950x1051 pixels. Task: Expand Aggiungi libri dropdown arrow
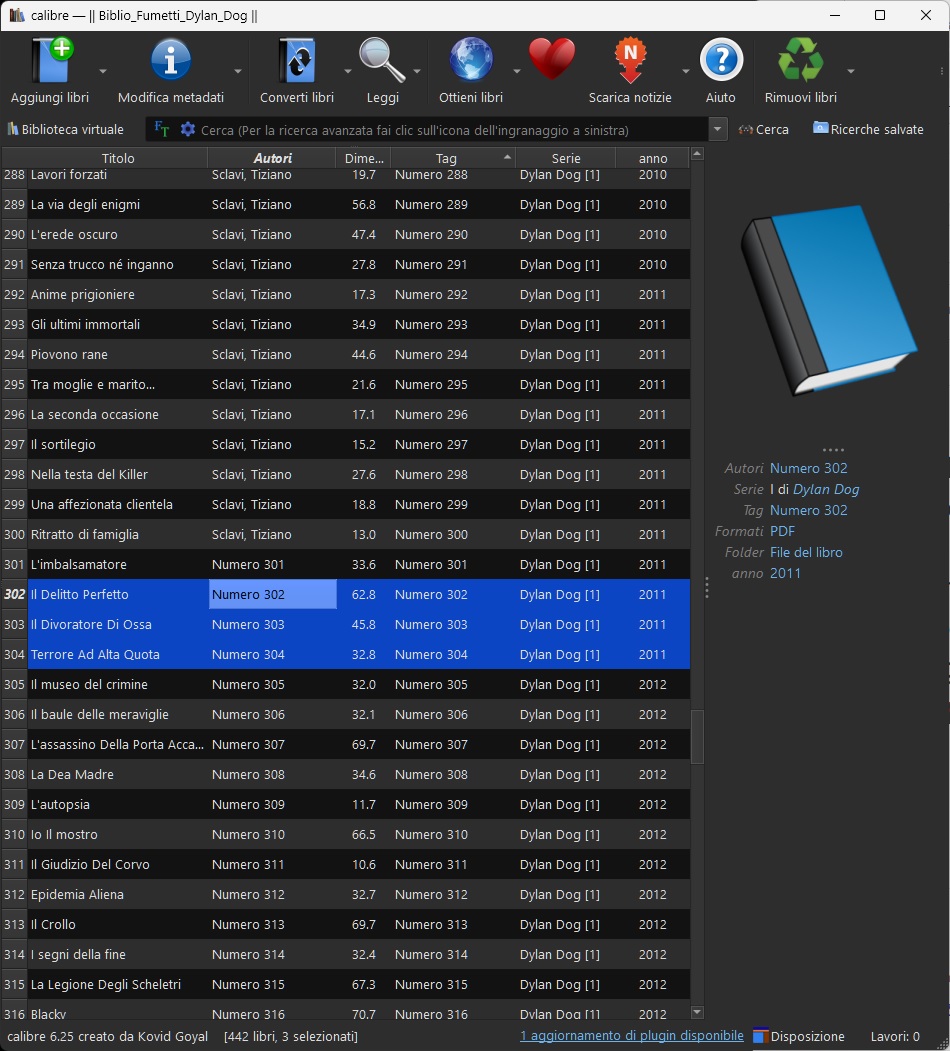(x=103, y=71)
